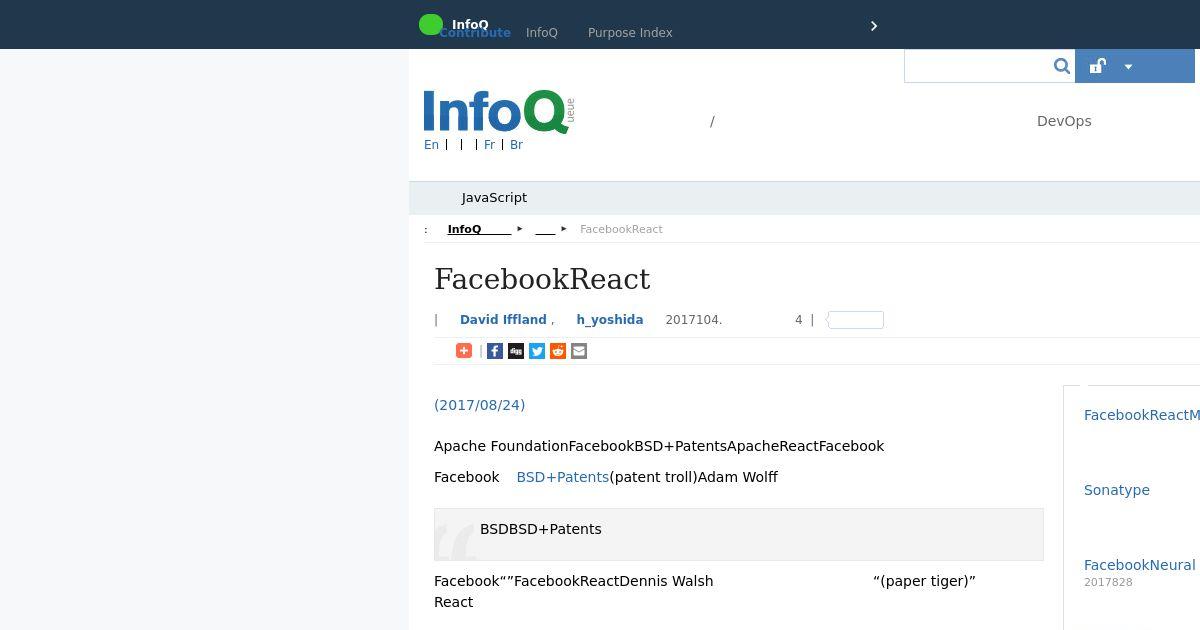
Task: Switch language to En
Action: (x=431, y=145)
